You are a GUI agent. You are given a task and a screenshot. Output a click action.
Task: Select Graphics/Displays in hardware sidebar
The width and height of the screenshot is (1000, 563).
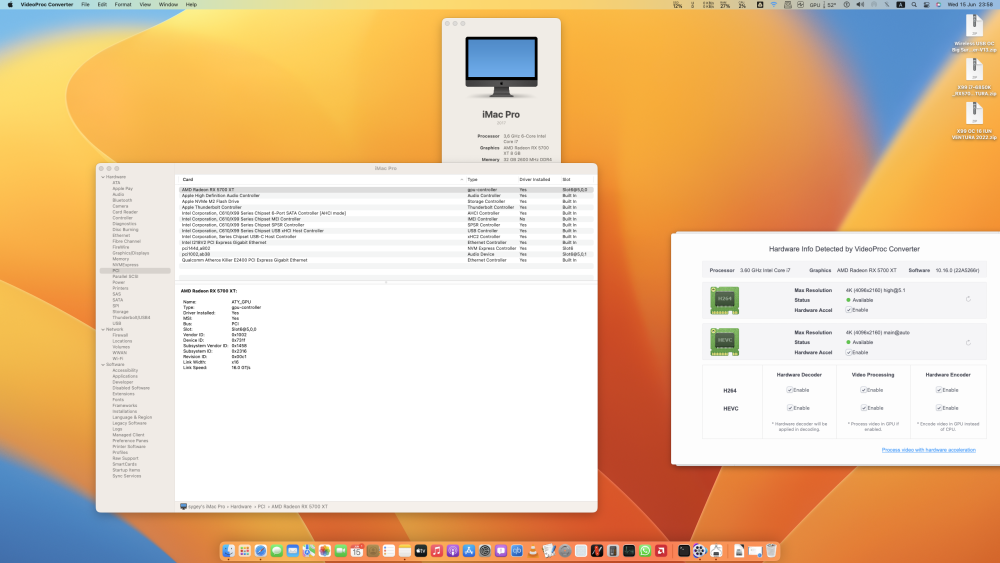click(131, 253)
